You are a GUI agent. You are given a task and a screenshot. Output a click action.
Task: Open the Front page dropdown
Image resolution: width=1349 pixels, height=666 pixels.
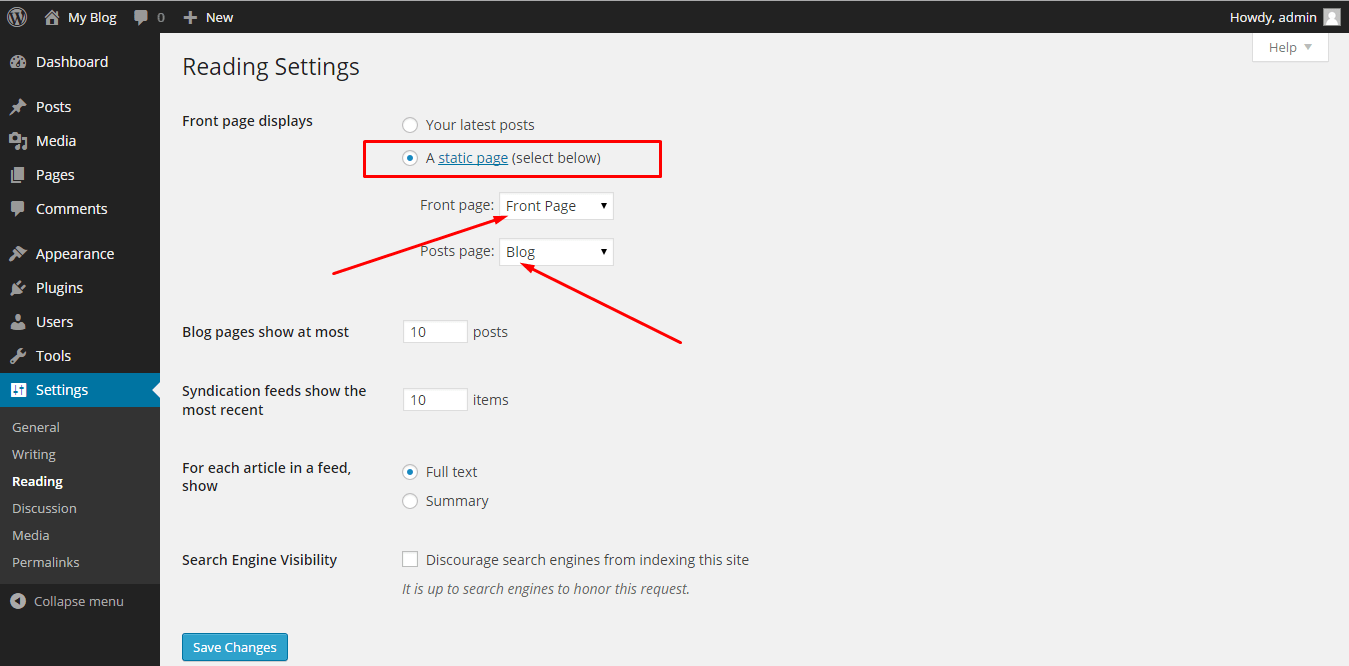click(x=556, y=205)
